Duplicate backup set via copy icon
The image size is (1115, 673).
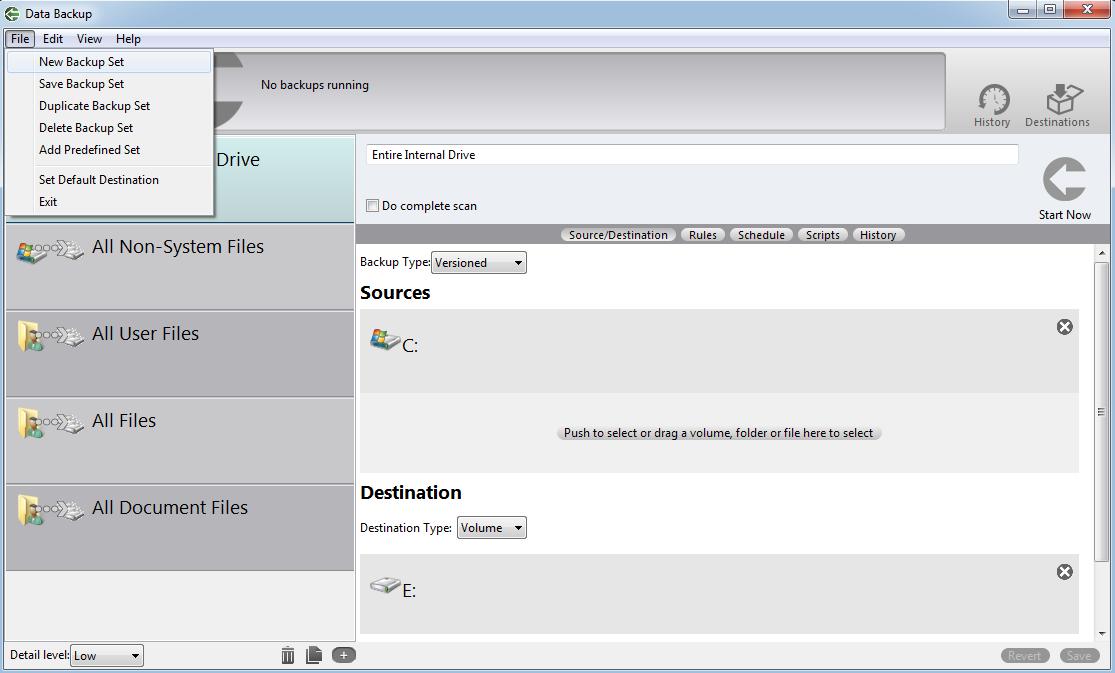coord(314,655)
